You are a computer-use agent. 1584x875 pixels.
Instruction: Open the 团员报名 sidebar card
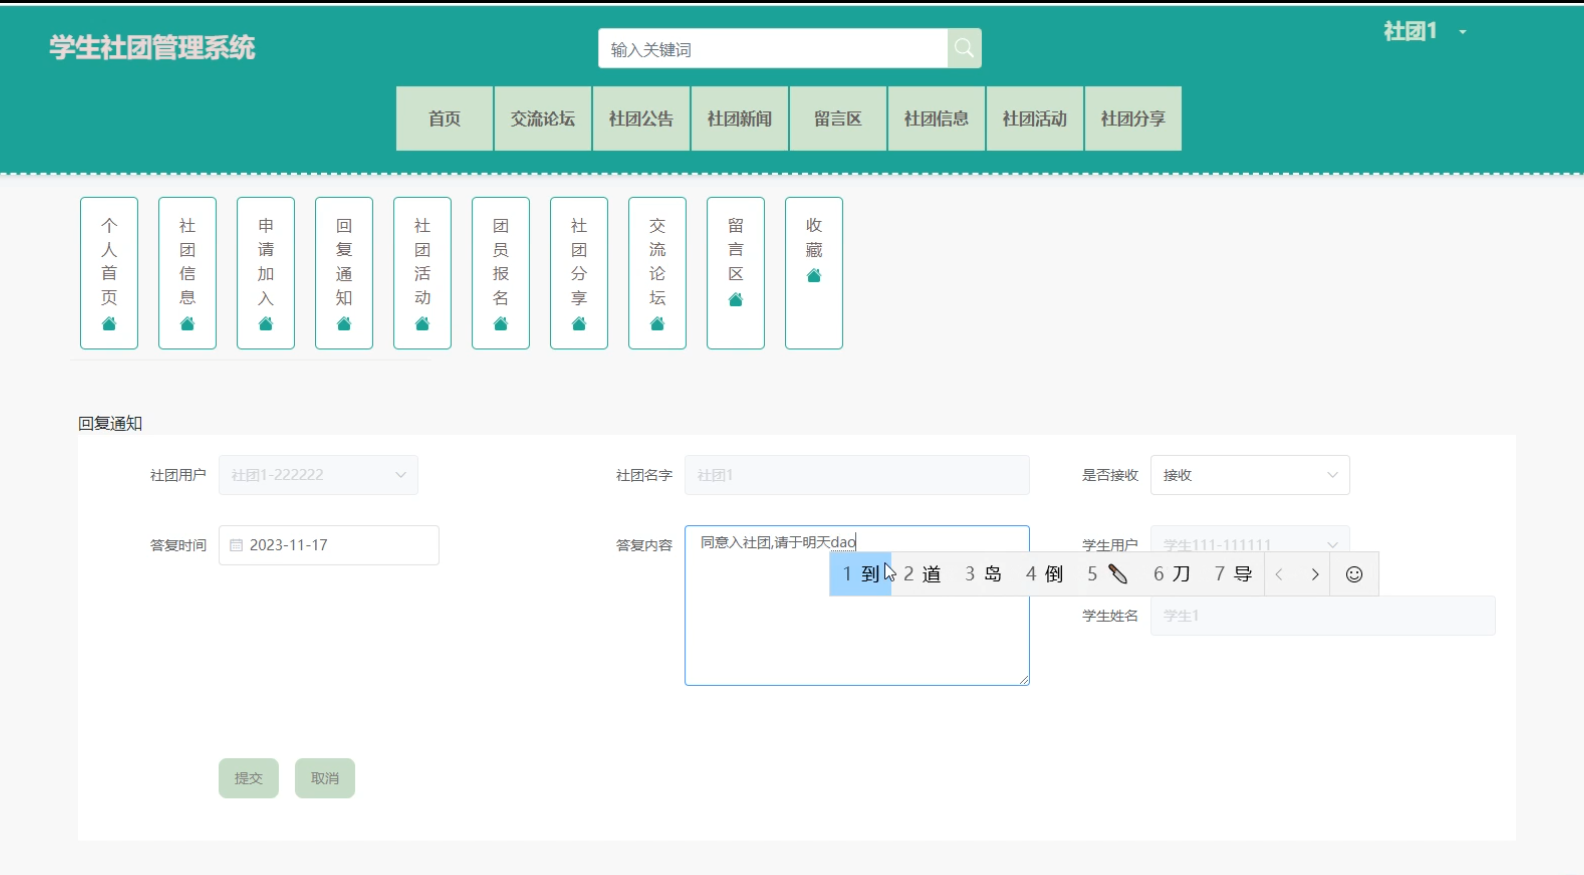(x=501, y=273)
